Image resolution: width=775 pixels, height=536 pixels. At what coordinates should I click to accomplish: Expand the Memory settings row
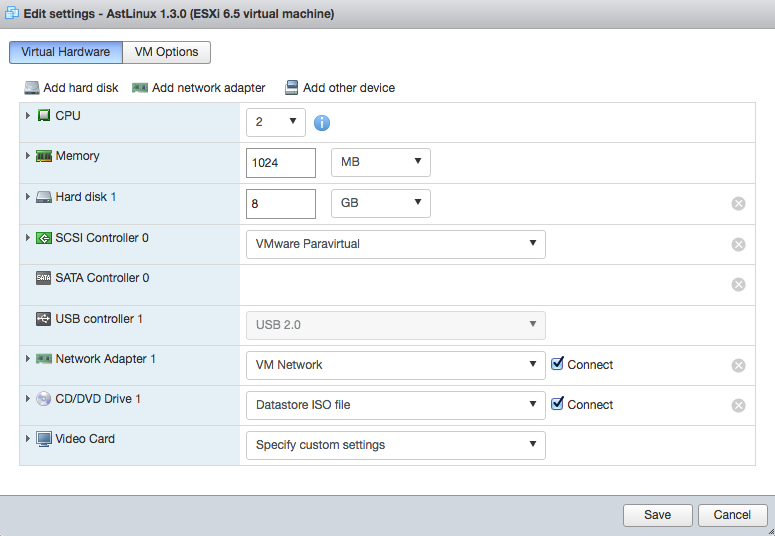point(28,156)
